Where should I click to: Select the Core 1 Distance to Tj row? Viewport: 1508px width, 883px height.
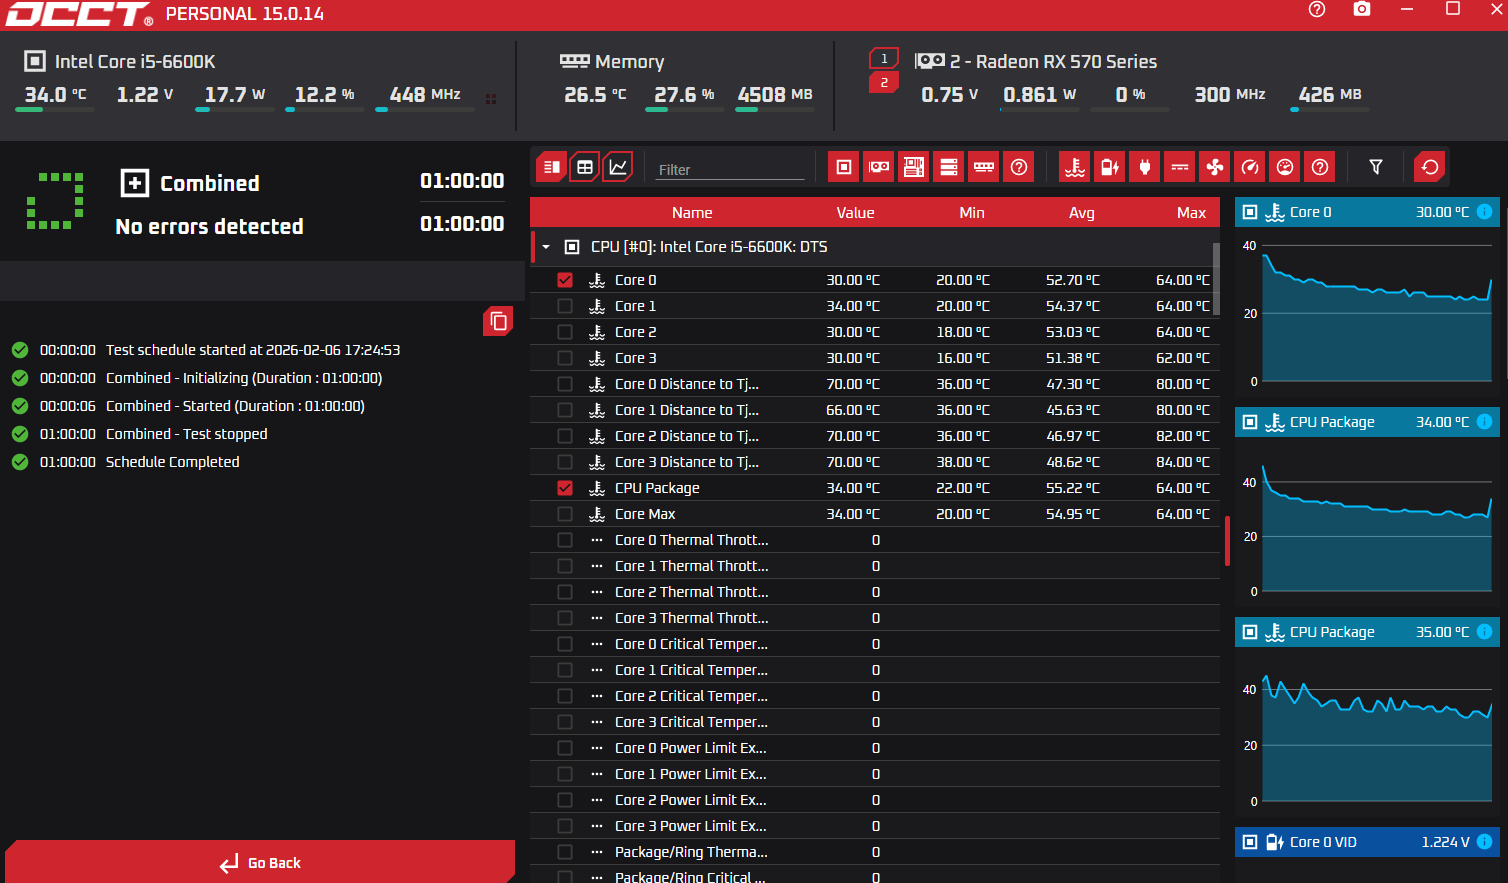click(875, 410)
